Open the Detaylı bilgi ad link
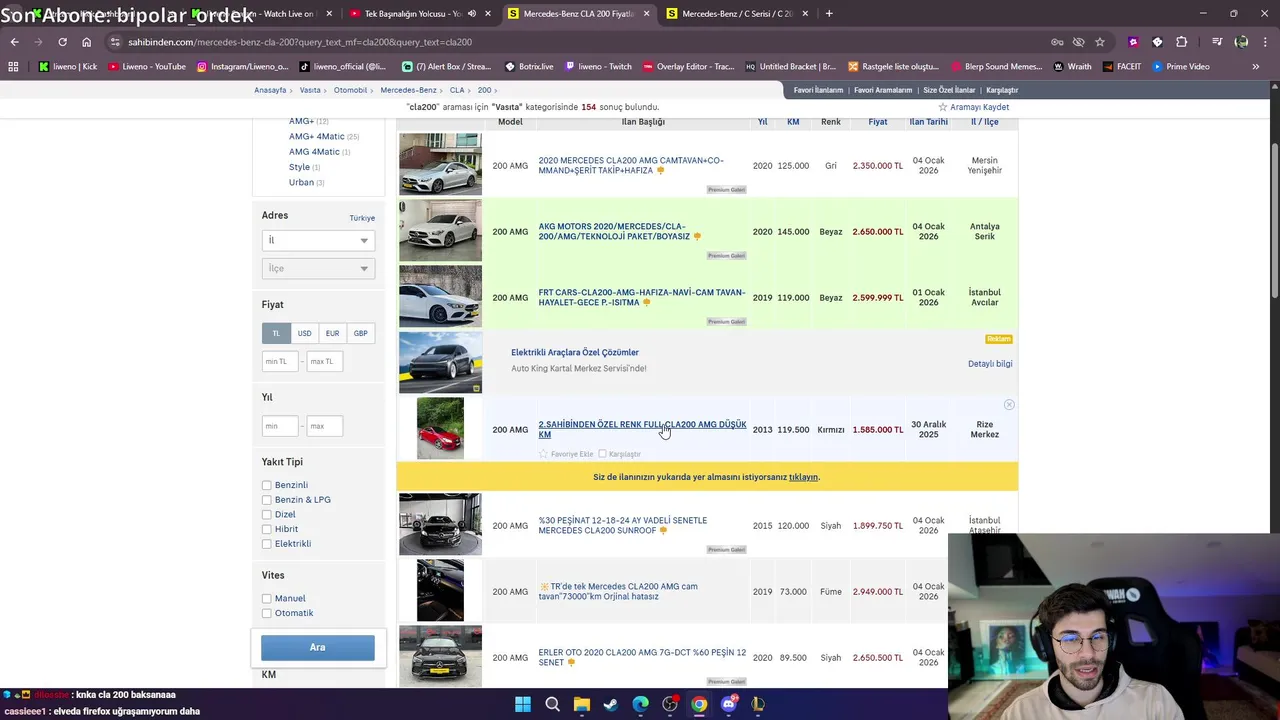The width and height of the screenshot is (1280, 720). click(x=990, y=364)
